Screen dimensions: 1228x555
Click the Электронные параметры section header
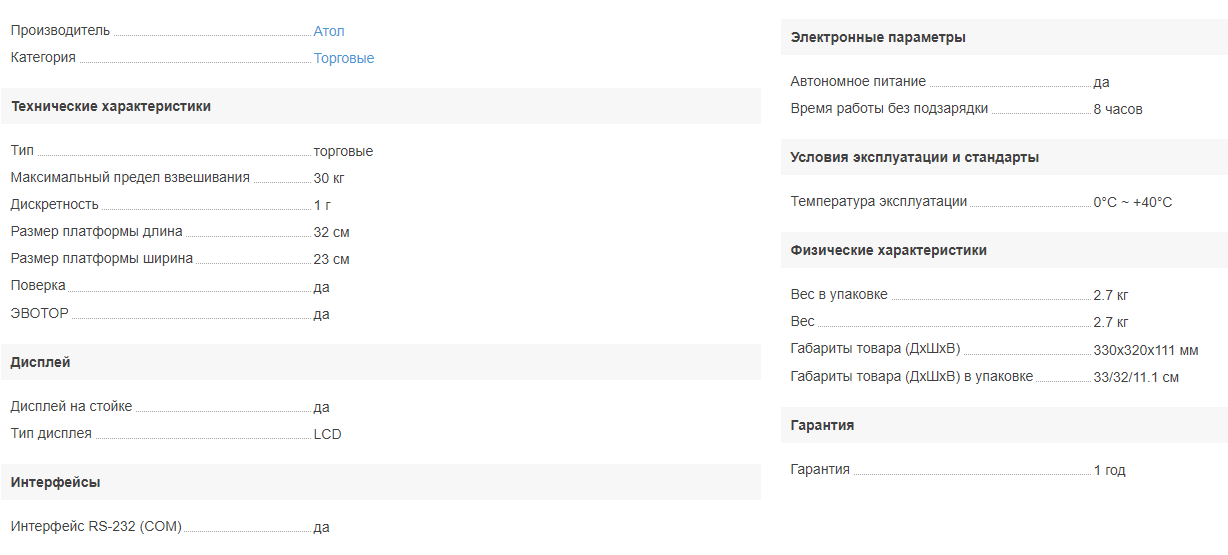[x=878, y=37]
